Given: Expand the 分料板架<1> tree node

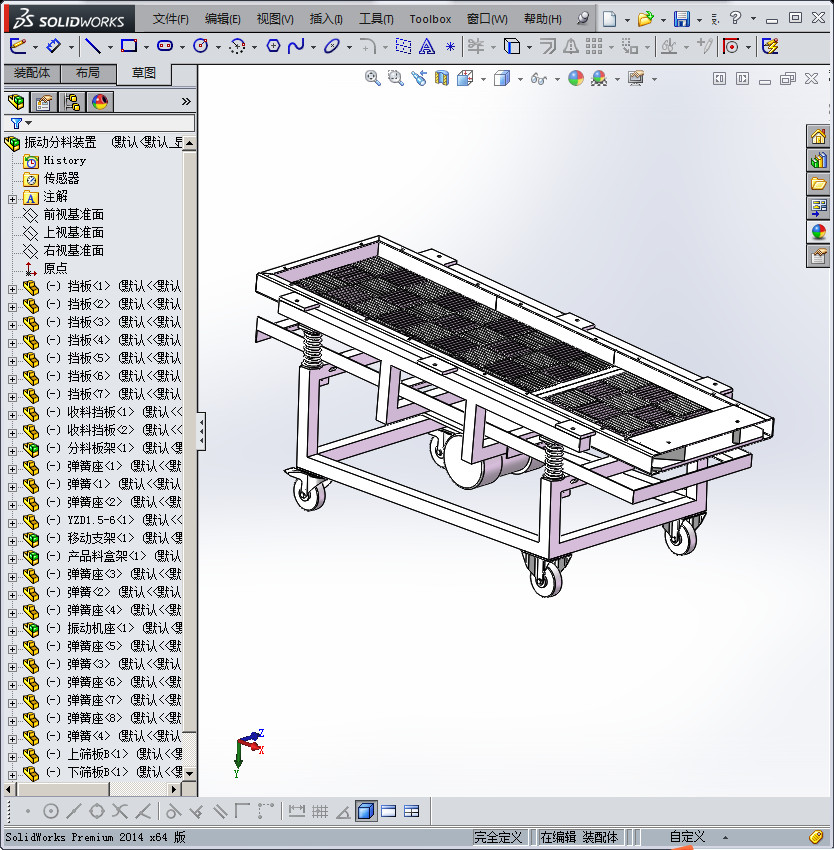Looking at the screenshot, I should tap(12, 451).
